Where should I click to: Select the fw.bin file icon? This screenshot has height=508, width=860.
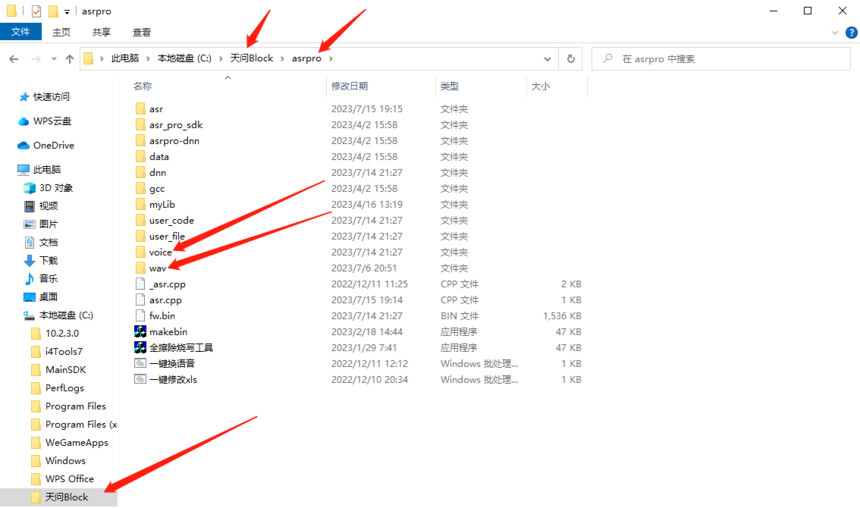(x=140, y=315)
